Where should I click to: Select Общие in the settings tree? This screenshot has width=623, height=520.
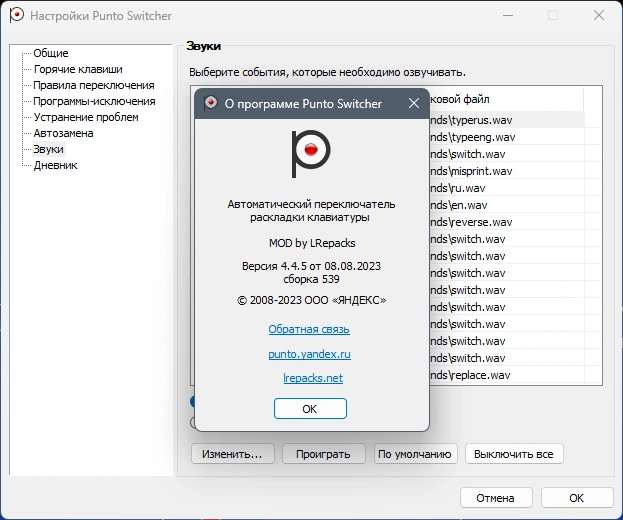pos(50,53)
